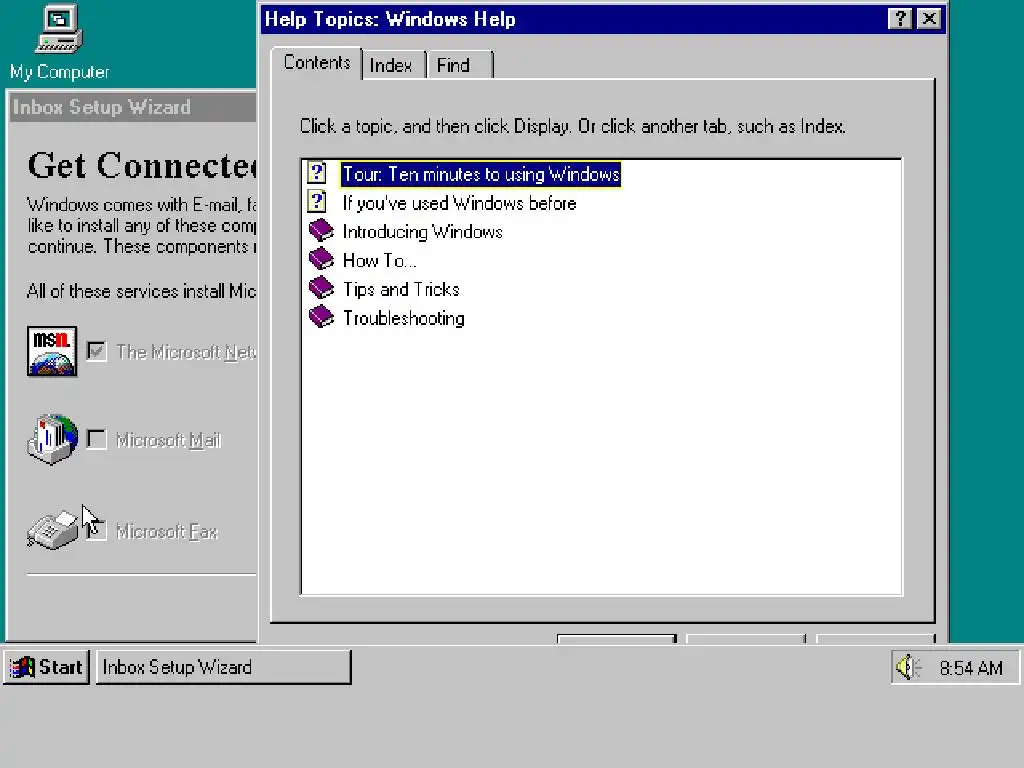The height and width of the screenshot is (768, 1024).
Task: Select the 'Tips and Tricks' book entry
Action: [x=401, y=289]
